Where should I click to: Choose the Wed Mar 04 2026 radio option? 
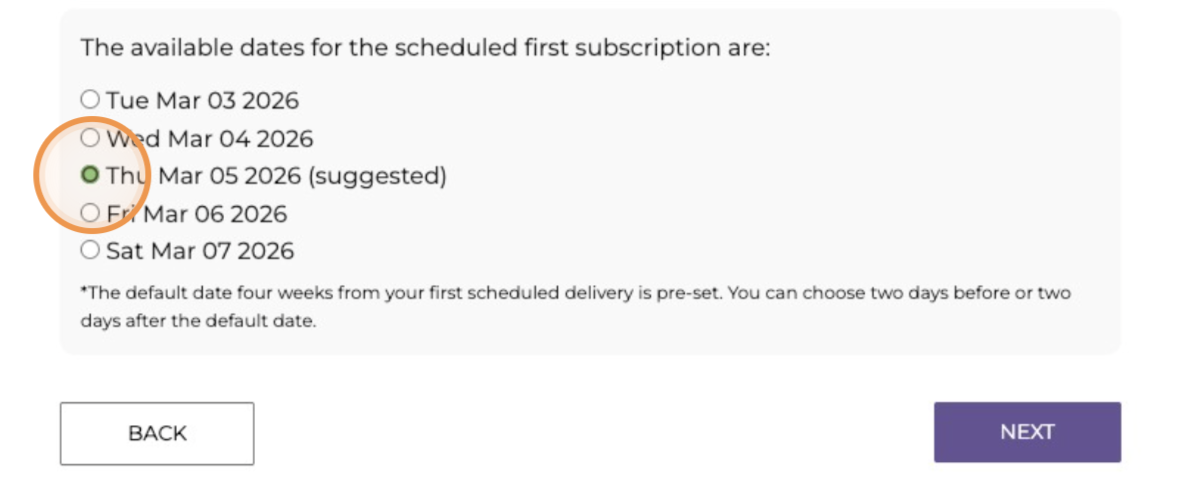pos(90,137)
